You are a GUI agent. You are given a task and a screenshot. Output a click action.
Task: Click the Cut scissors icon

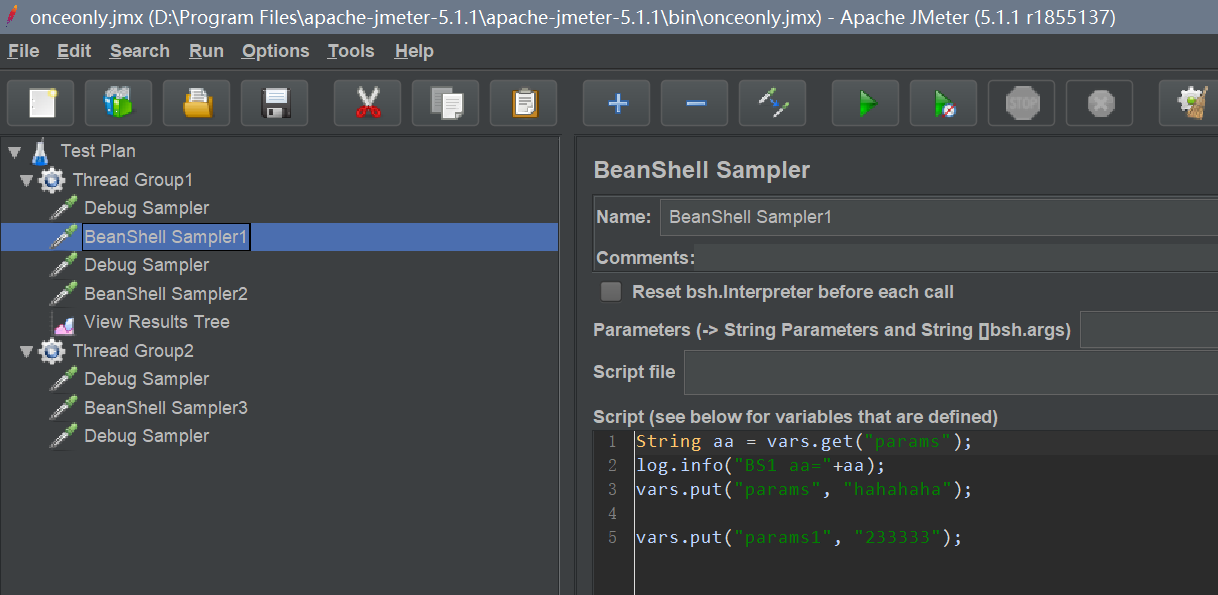tap(368, 103)
